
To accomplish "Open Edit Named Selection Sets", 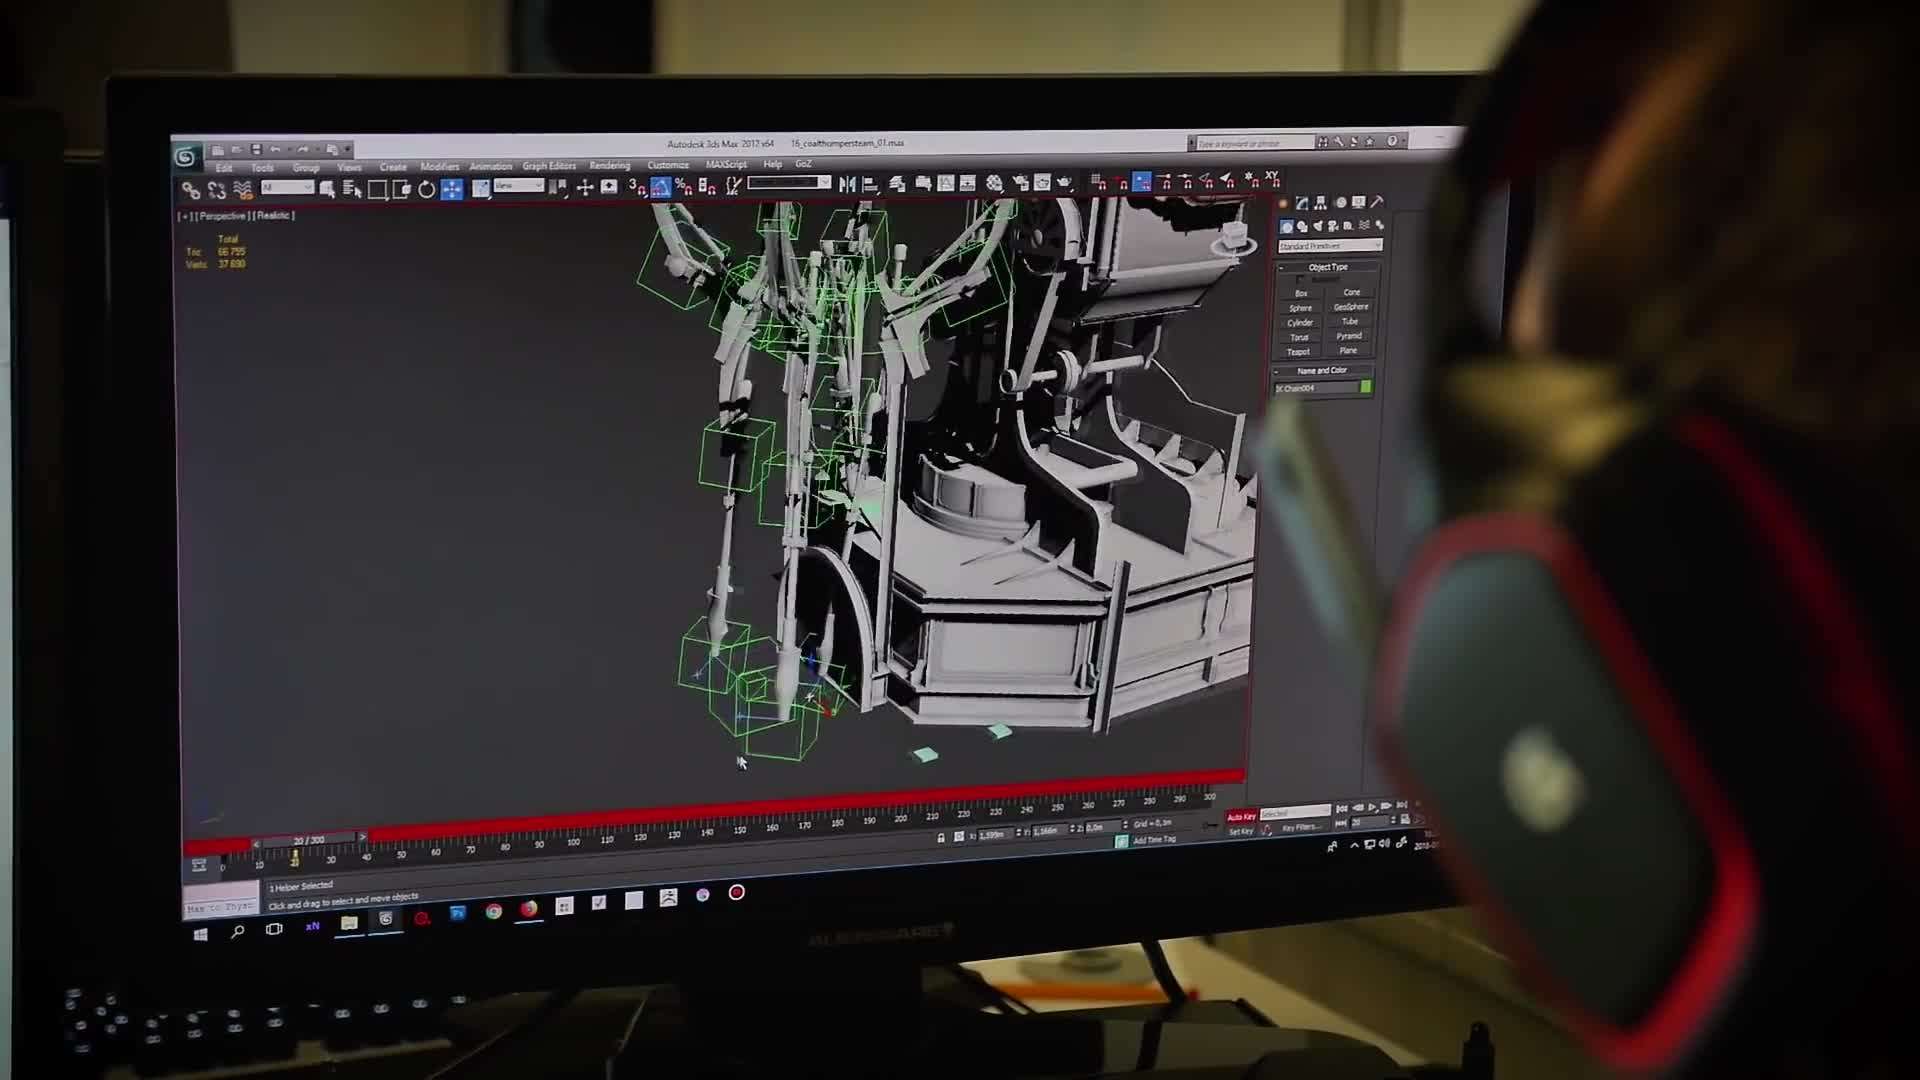I will [735, 185].
